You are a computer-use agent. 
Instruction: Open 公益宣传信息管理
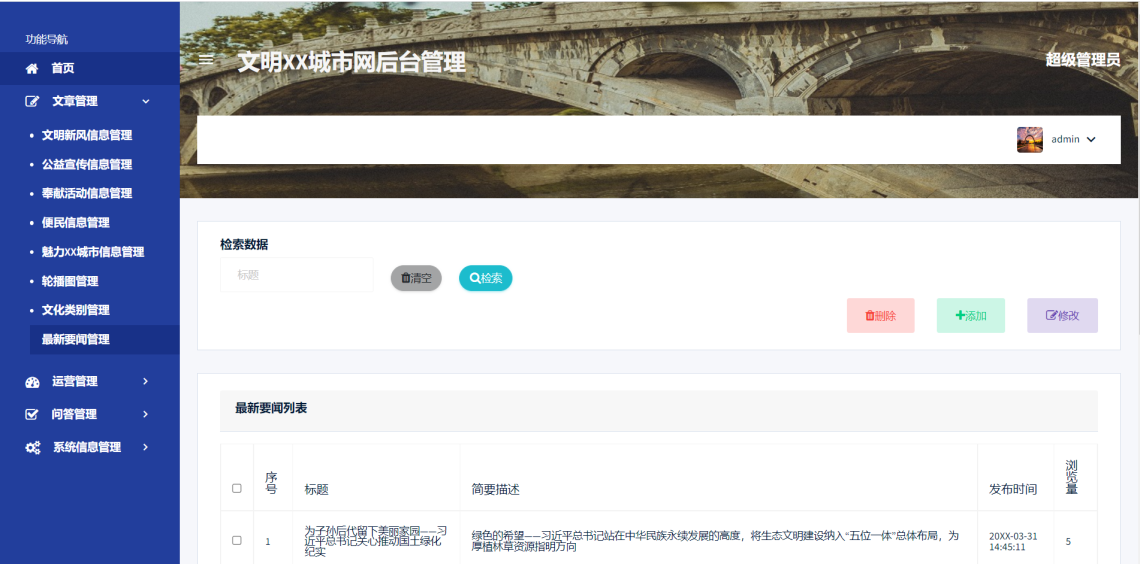pyautogui.click(x=87, y=164)
